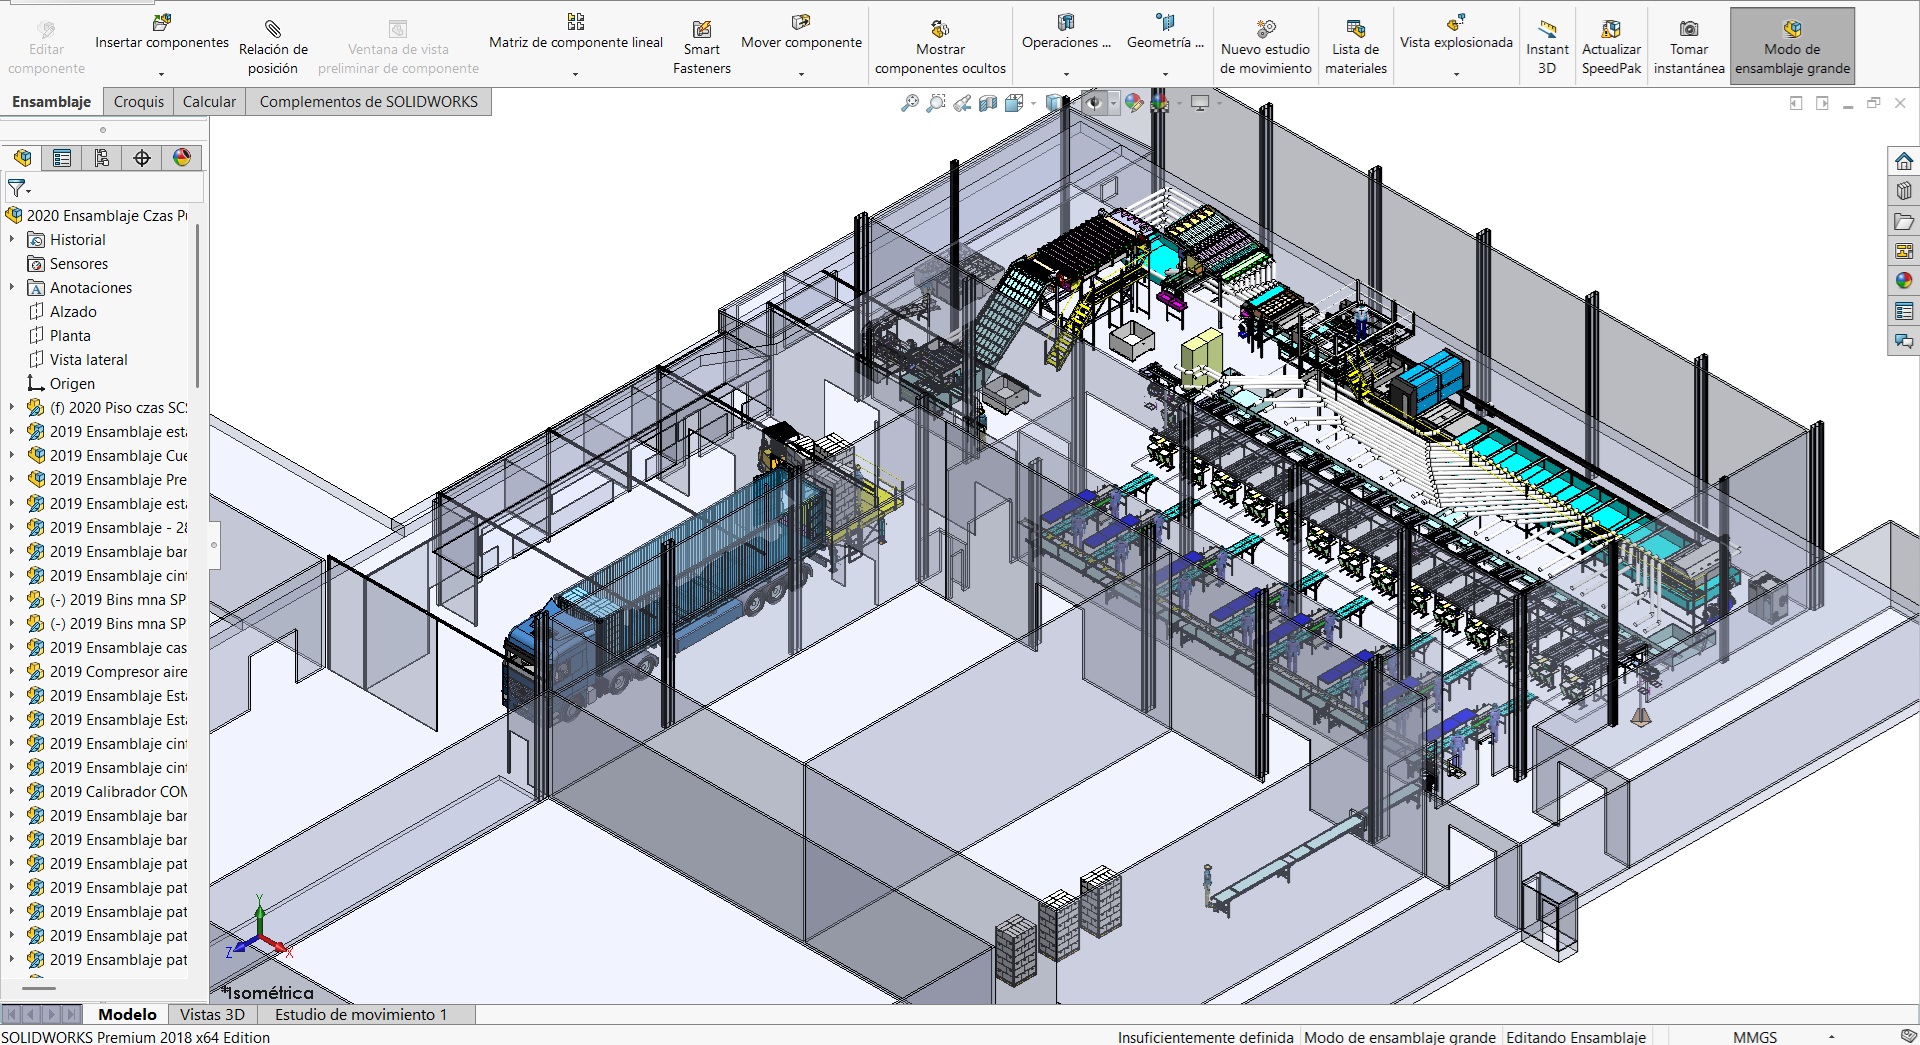Open File Explorer folder in task pane
Image resolution: width=1920 pixels, height=1045 pixels.
tap(1903, 221)
